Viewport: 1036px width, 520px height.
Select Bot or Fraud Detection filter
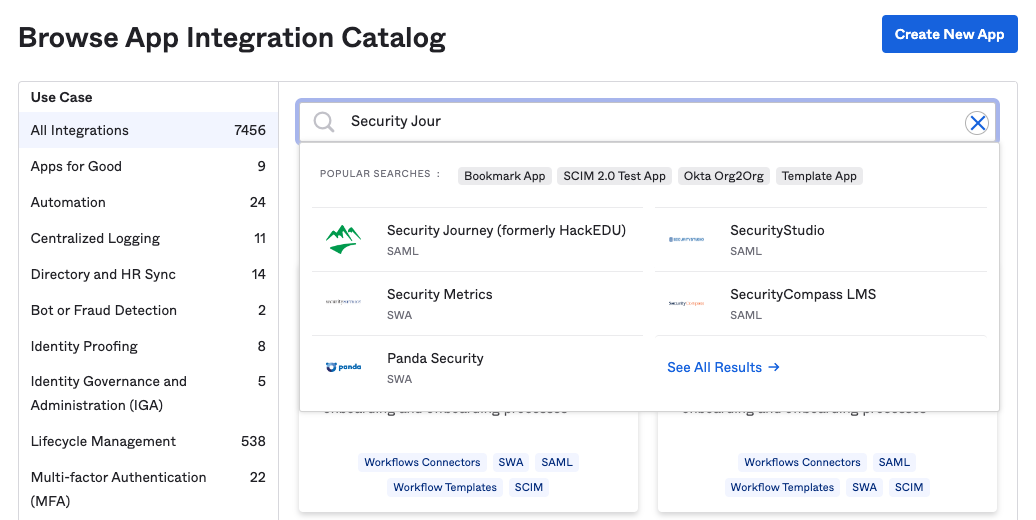(148, 311)
